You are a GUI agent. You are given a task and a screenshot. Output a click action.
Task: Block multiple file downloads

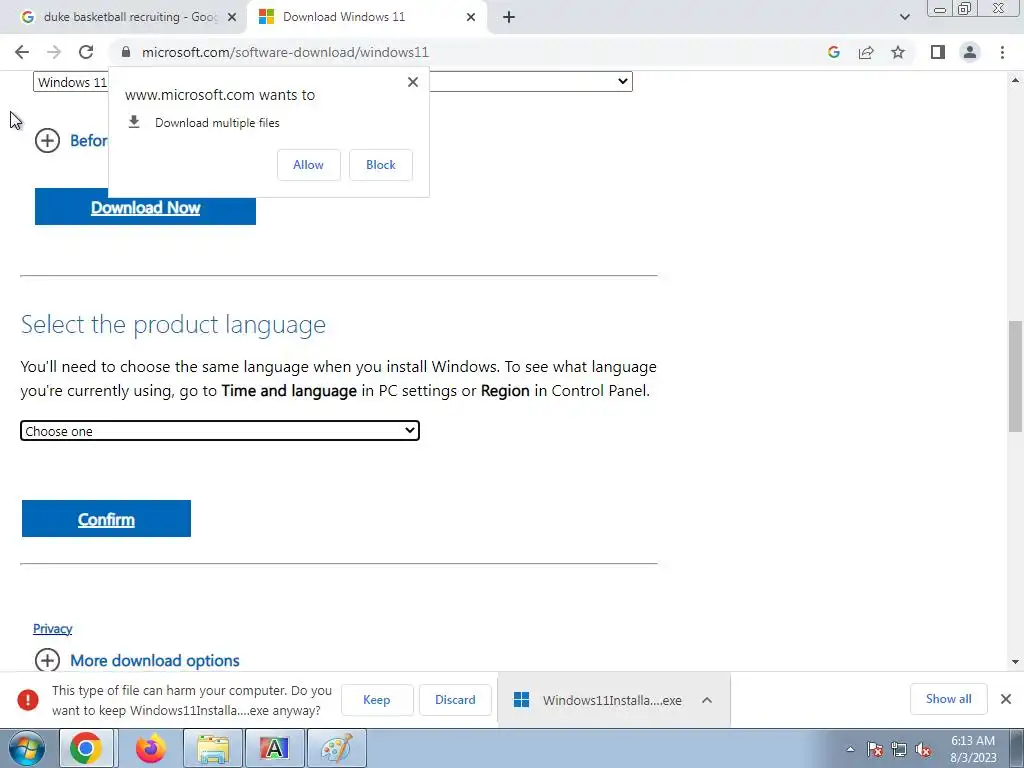coord(381,165)
